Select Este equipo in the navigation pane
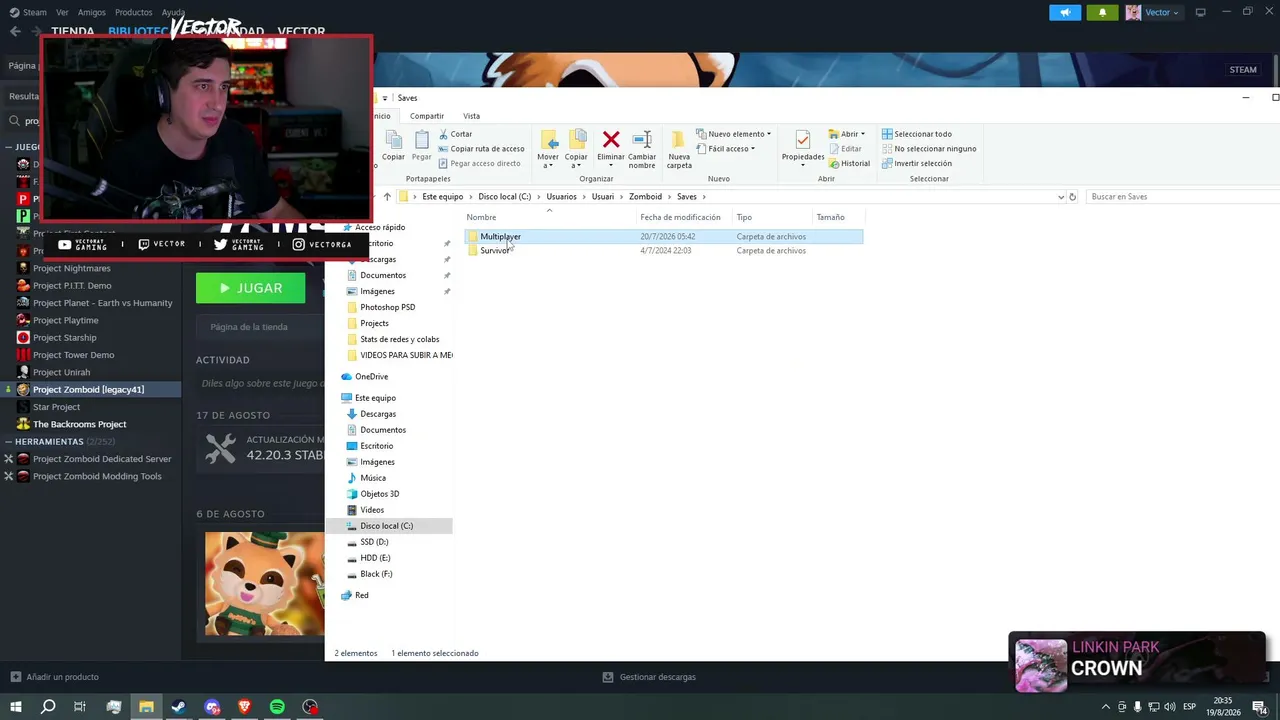Viewport: 1280px width, 720px height. click(375, 398)
